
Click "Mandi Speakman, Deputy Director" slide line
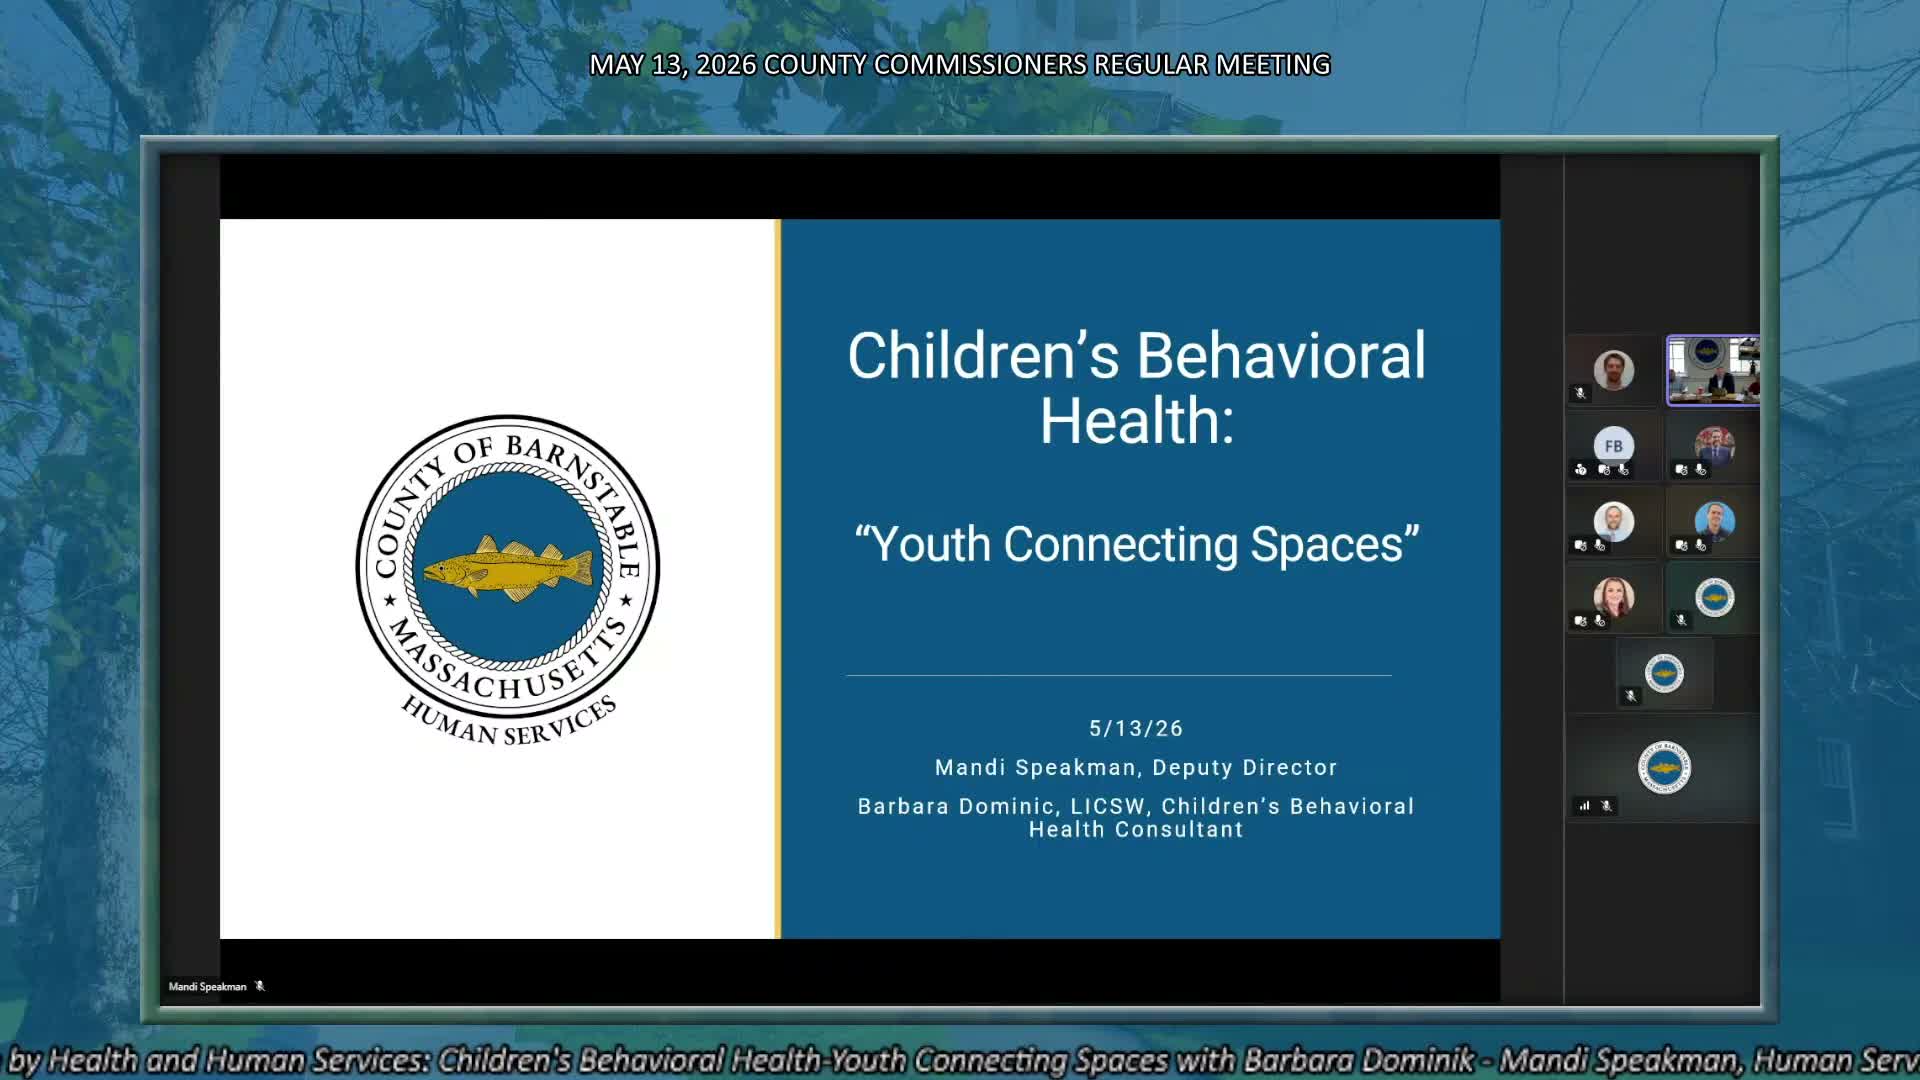pyautogui.click(x=1136, y=768)
